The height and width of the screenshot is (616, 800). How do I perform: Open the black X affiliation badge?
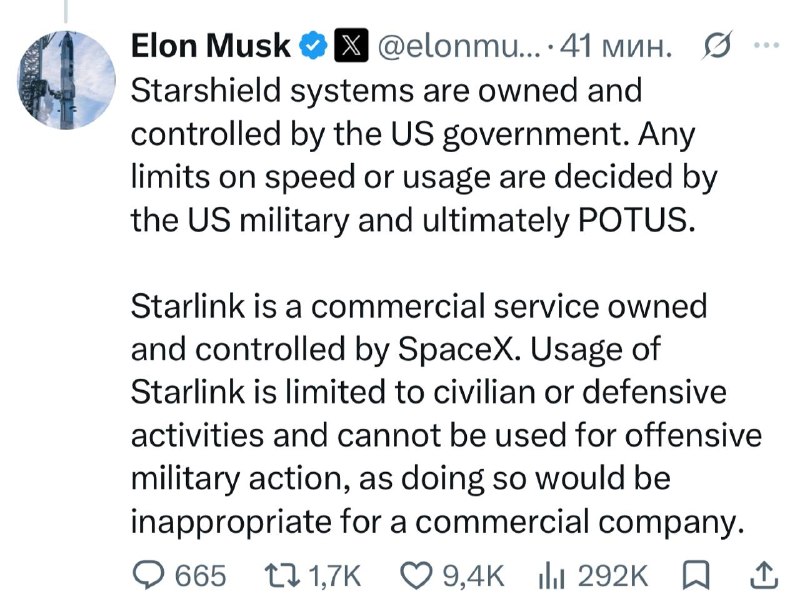(351, 45)
